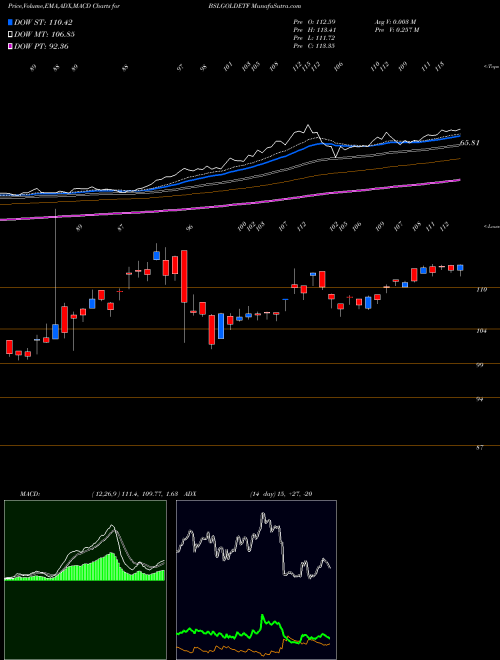This screenshot has width=500, height=660.
Task: Click the ADX '(14 day) 15, +27, -20' values
Action: [280, 494]
